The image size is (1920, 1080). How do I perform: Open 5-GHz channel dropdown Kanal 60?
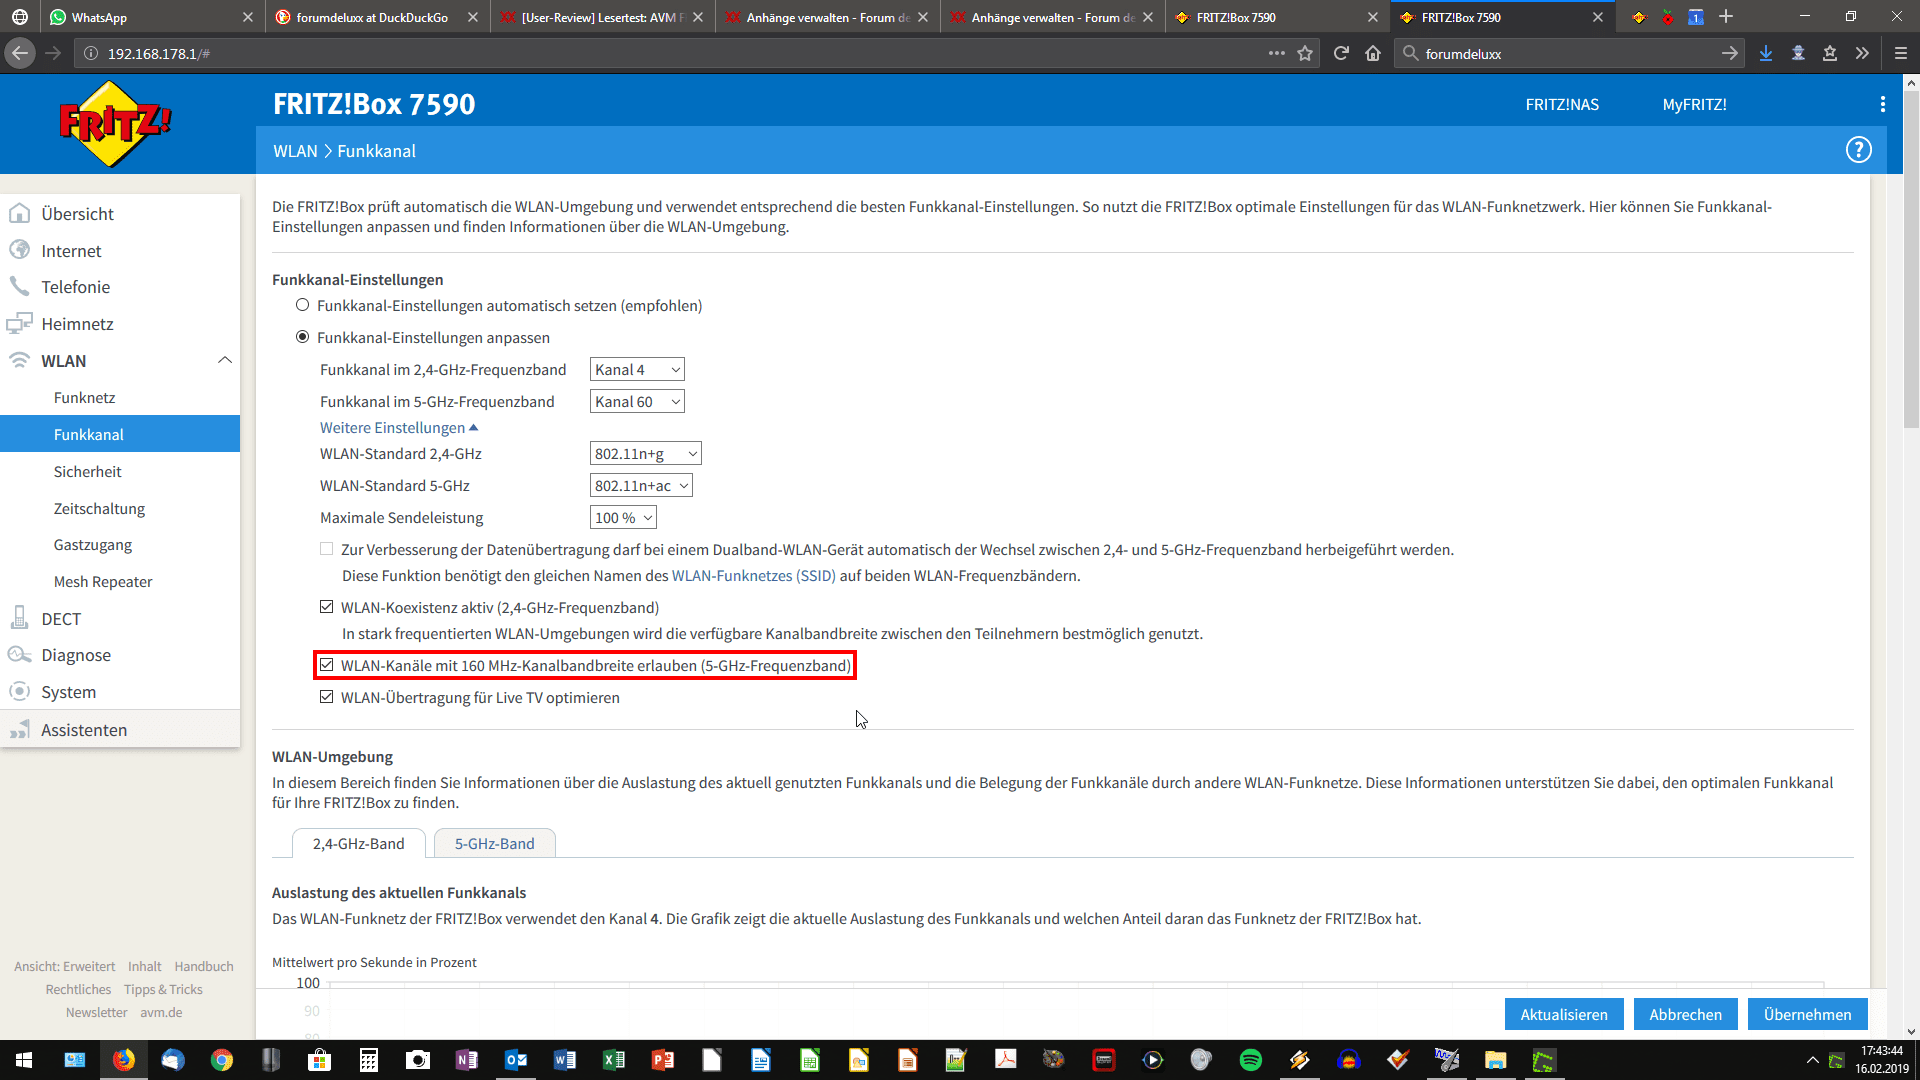tap(637, 402)
